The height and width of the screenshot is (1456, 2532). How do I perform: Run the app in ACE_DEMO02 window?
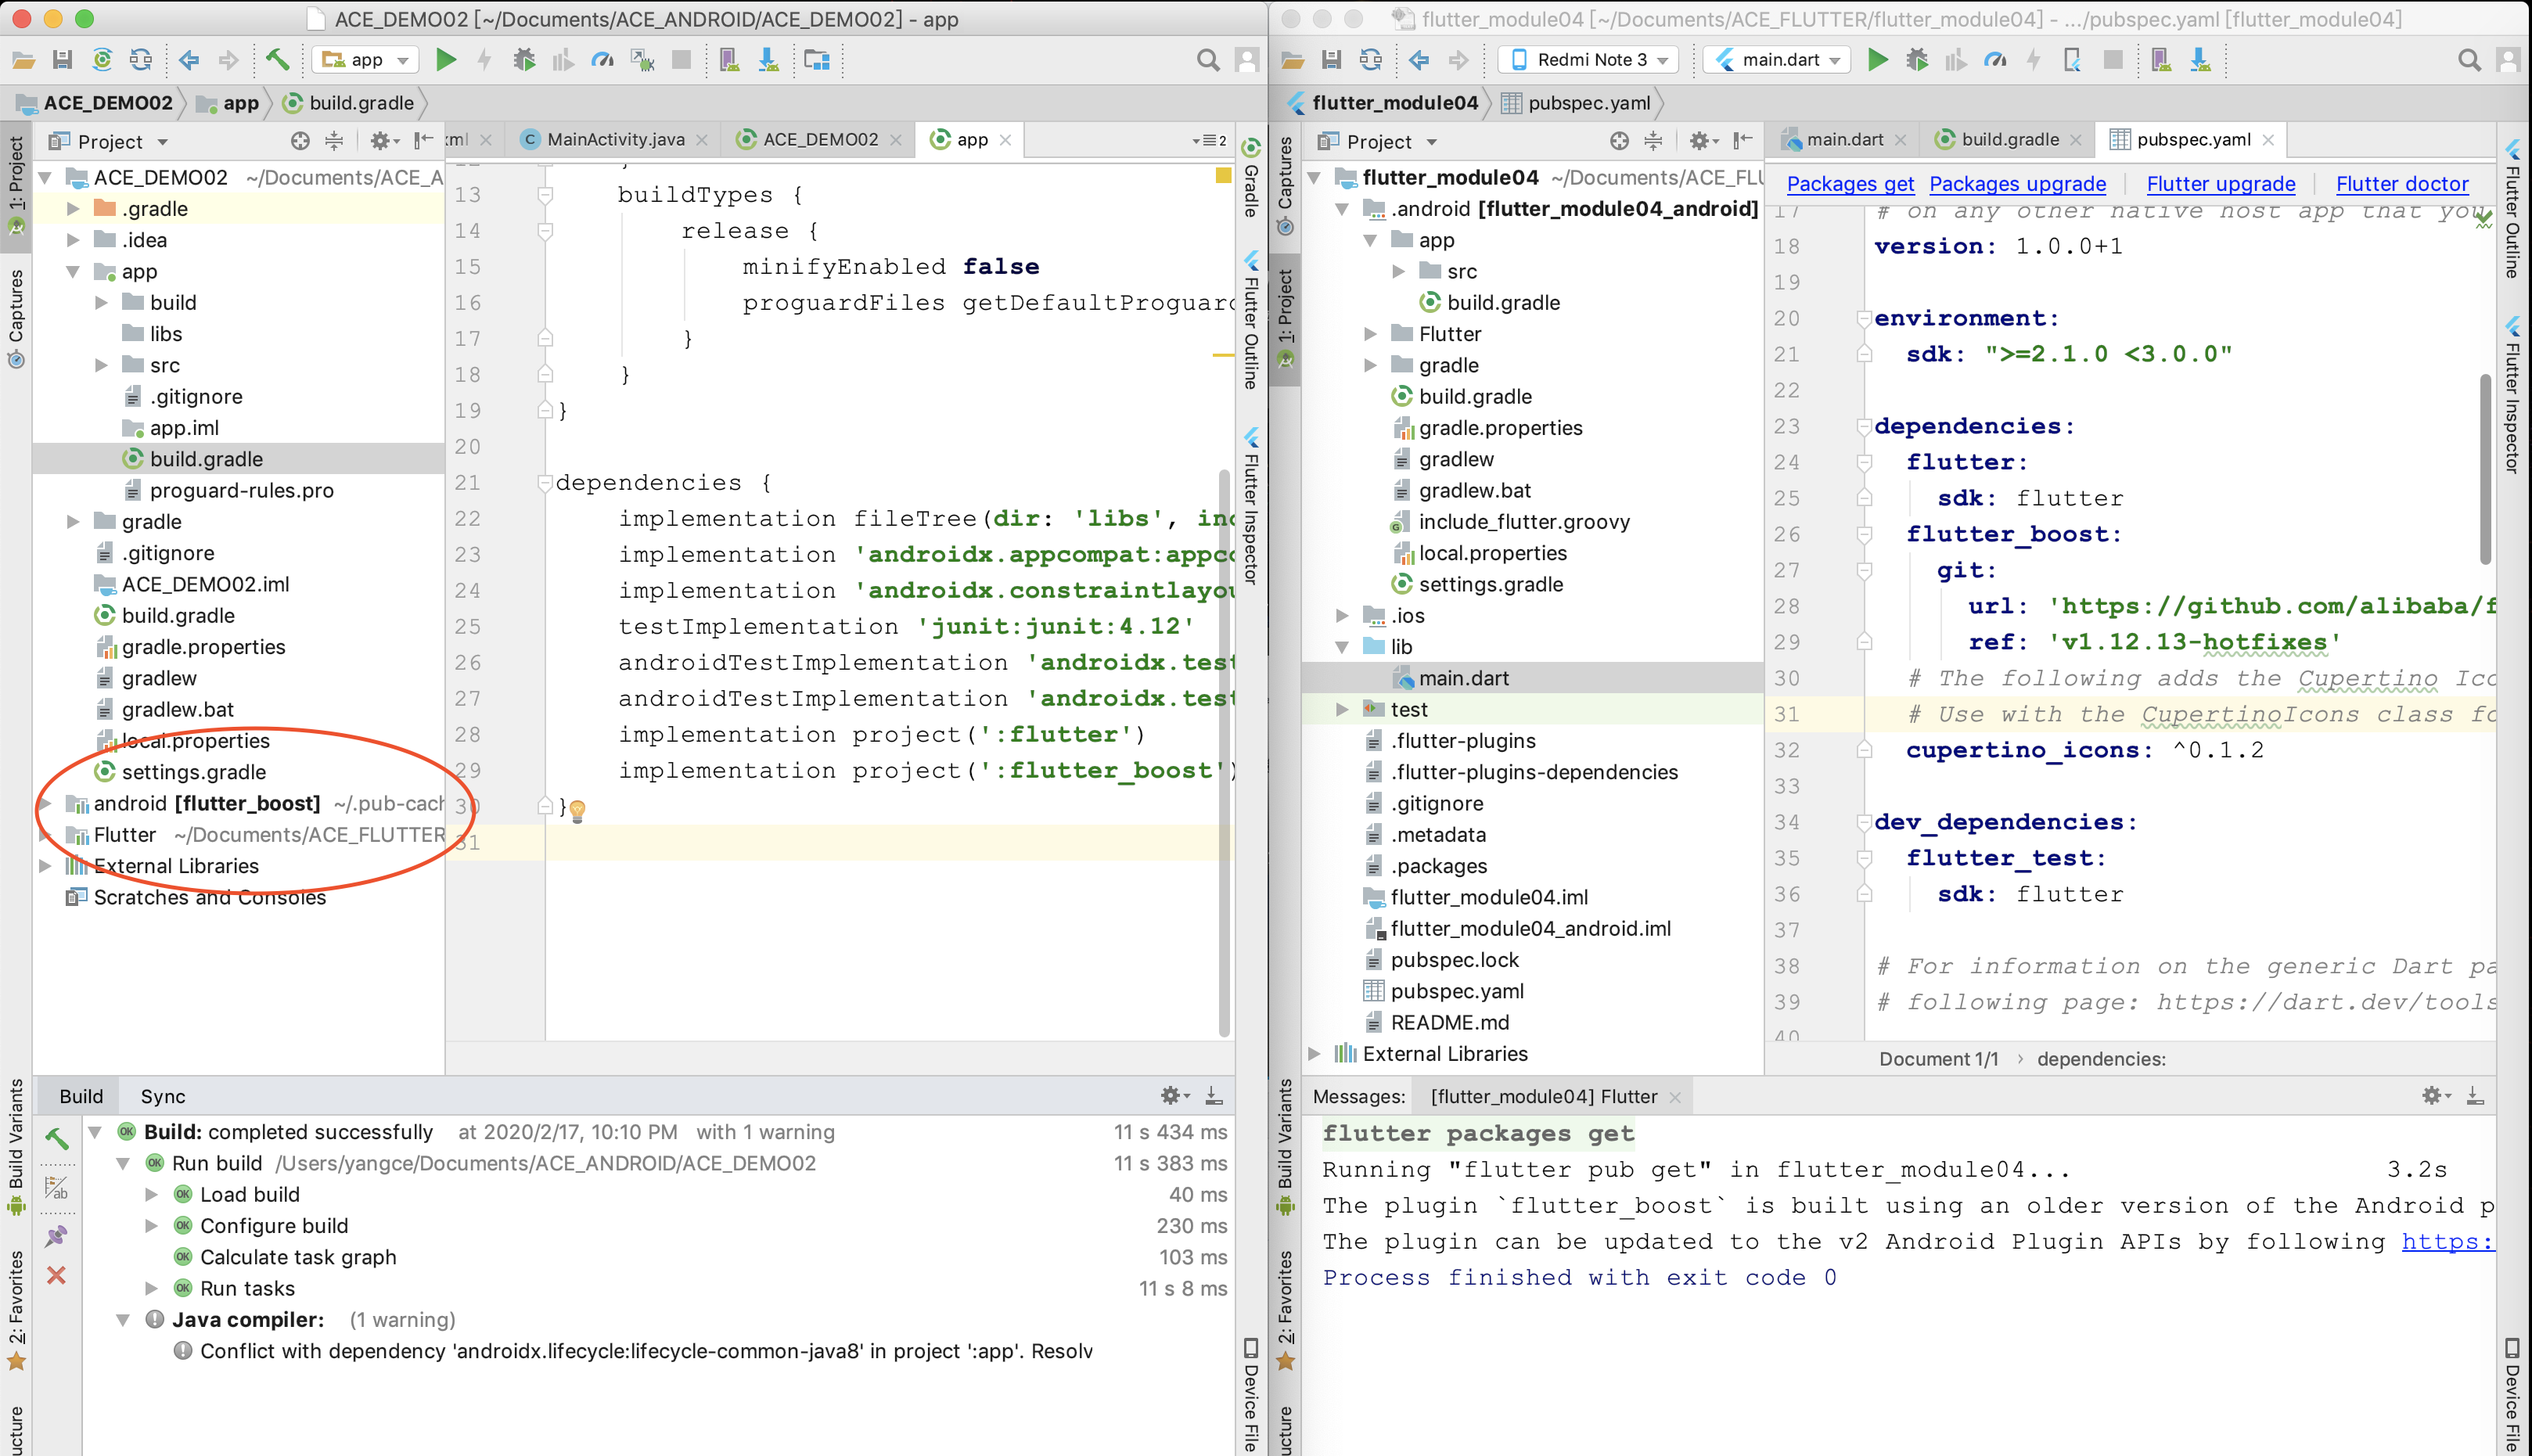click(x=446, y=60)
